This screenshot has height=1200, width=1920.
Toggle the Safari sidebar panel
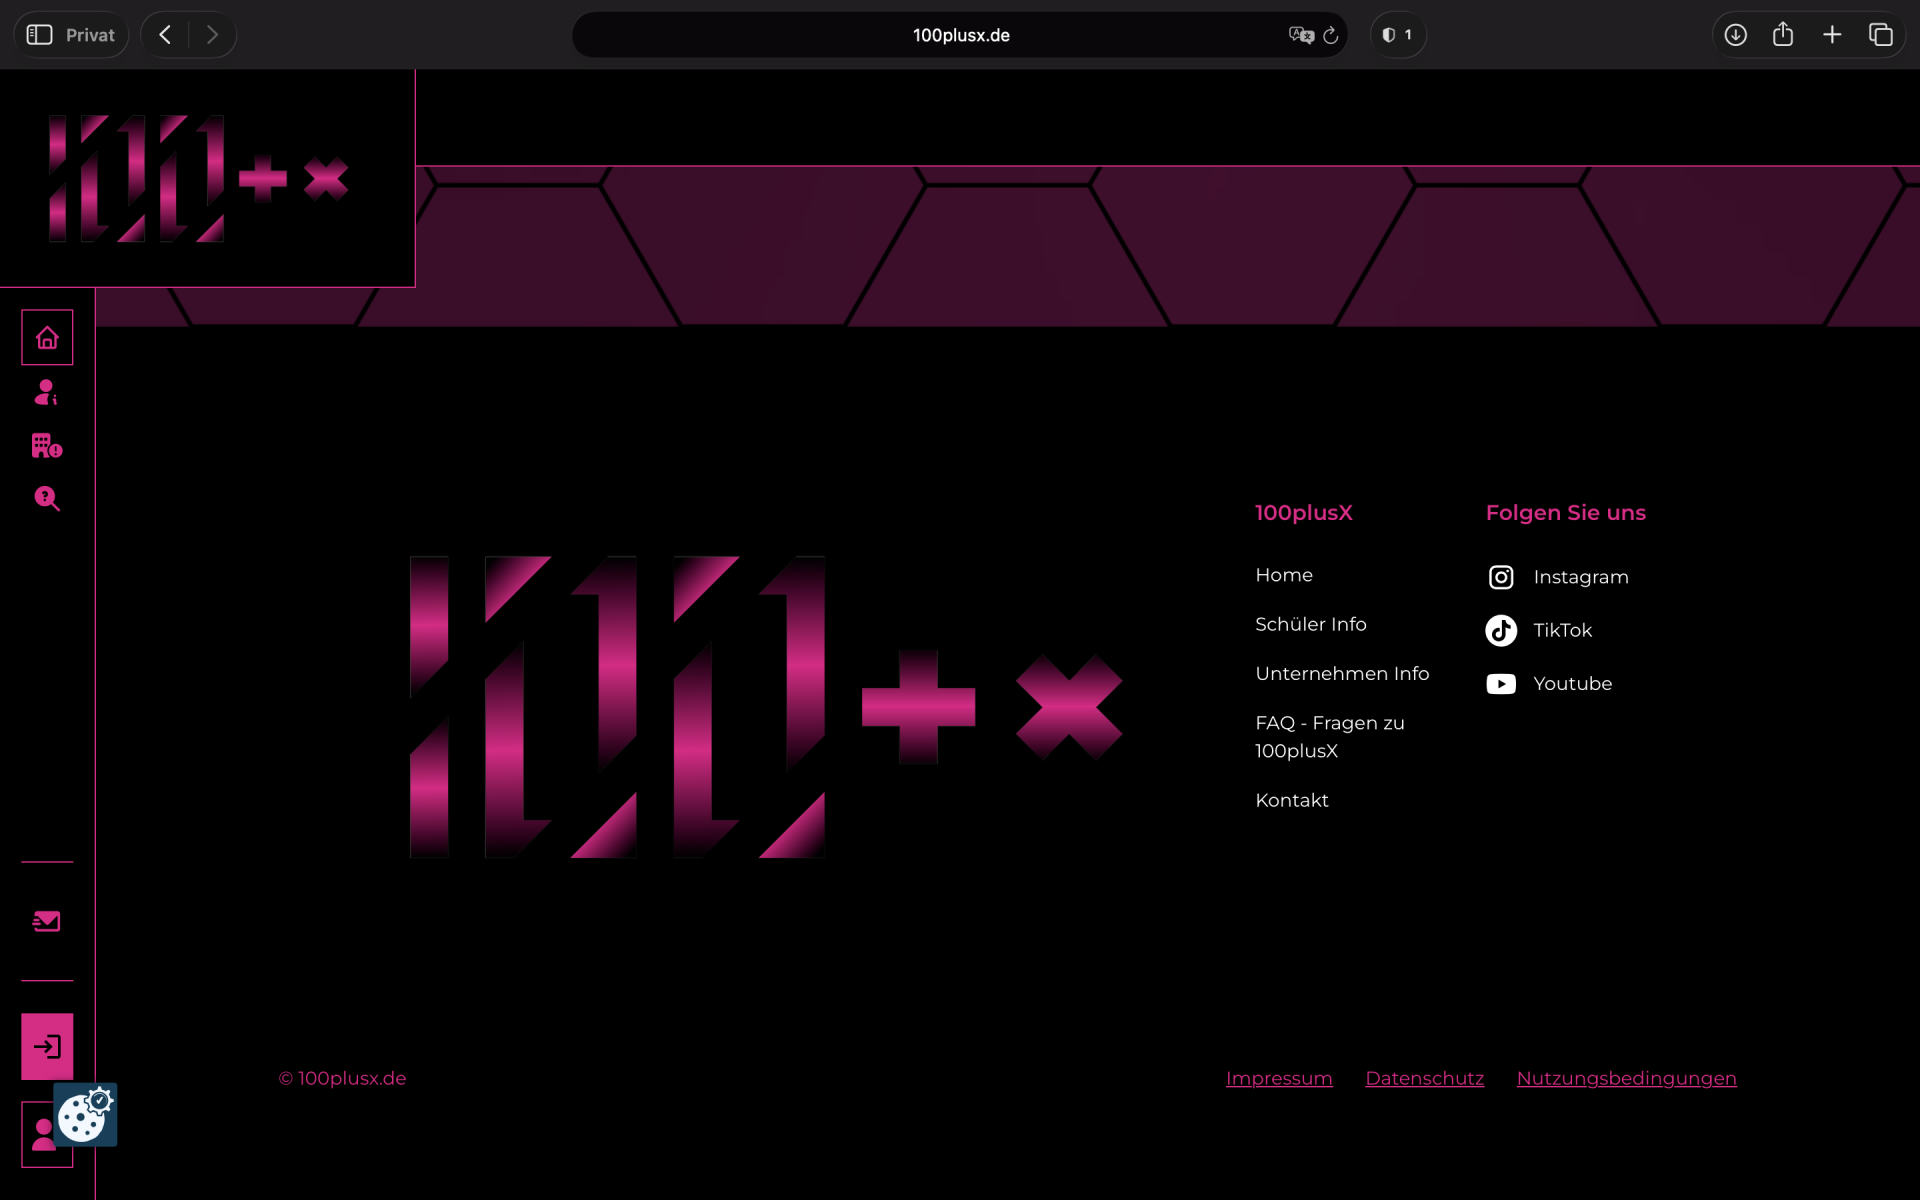pos(39,35)
